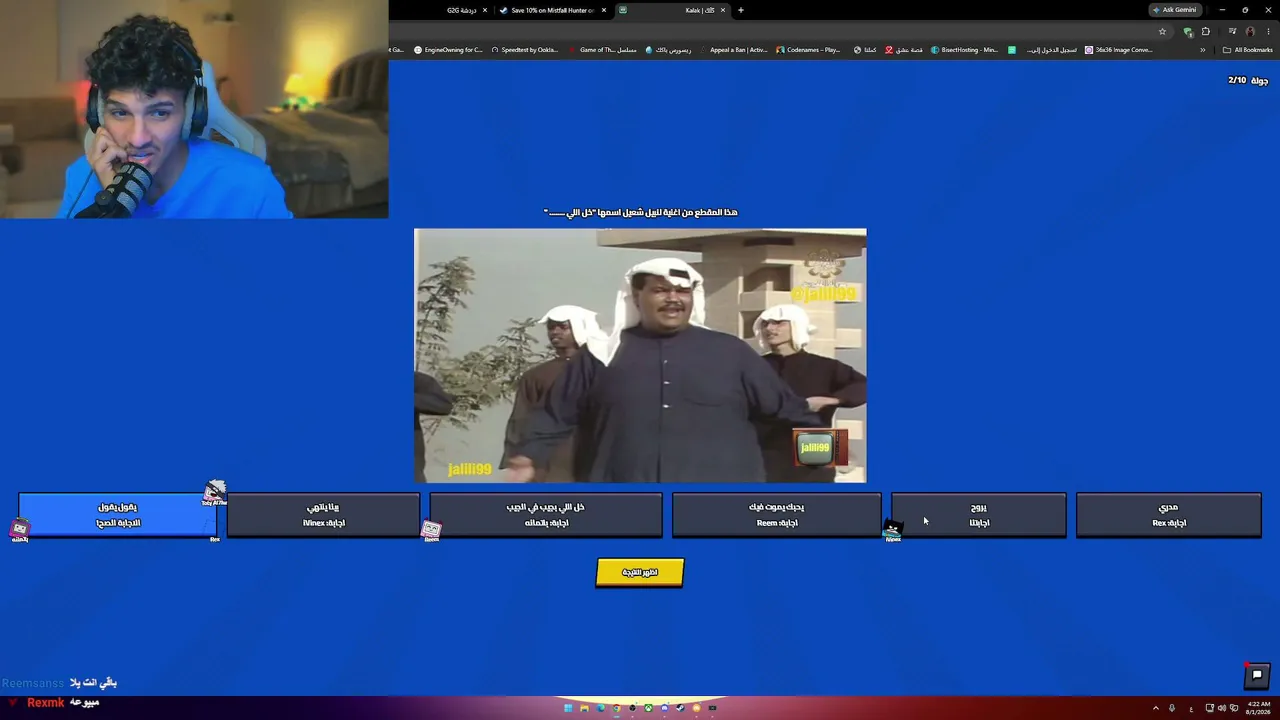The width and height of the screenshot is (1280, 720).
Task: Select the answer card by iVinex
Action: 323,515
